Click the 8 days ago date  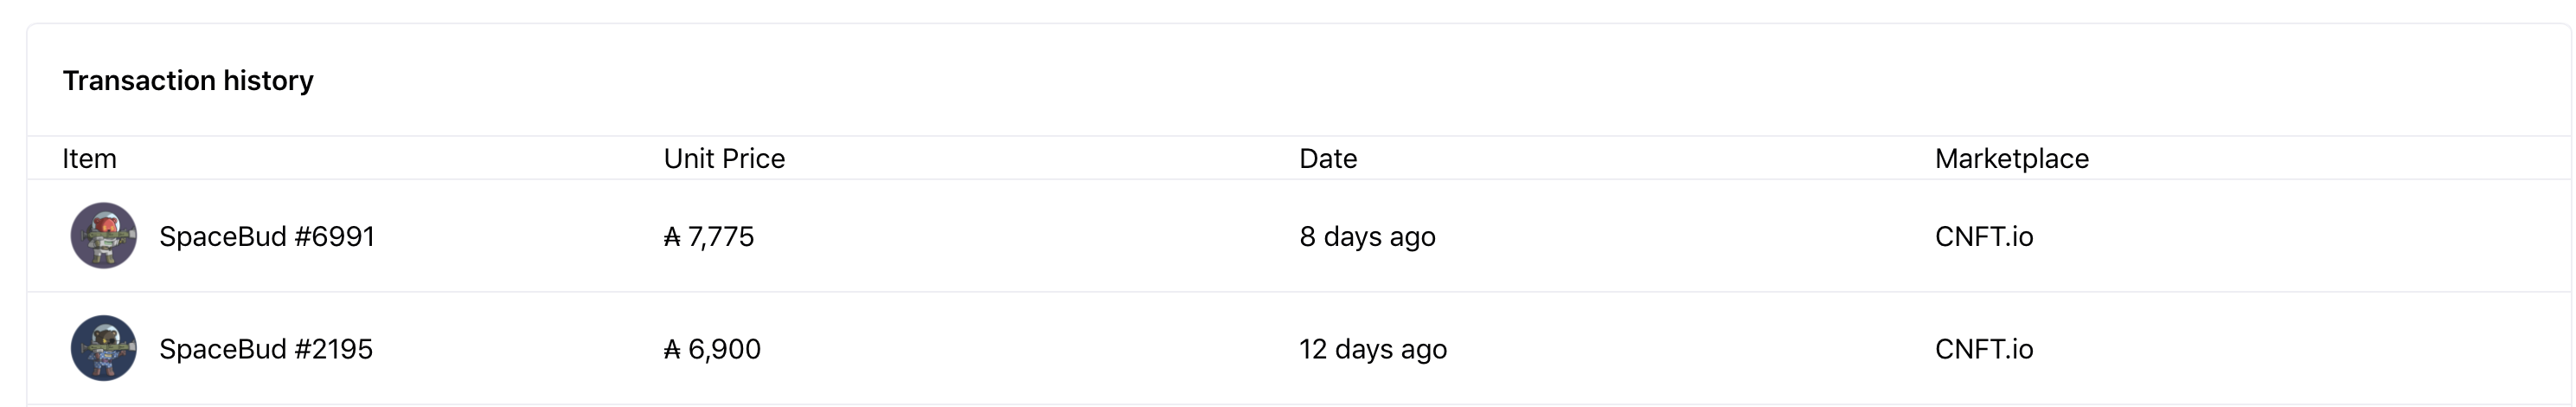pyautogui.click(x=1367, y=237)
